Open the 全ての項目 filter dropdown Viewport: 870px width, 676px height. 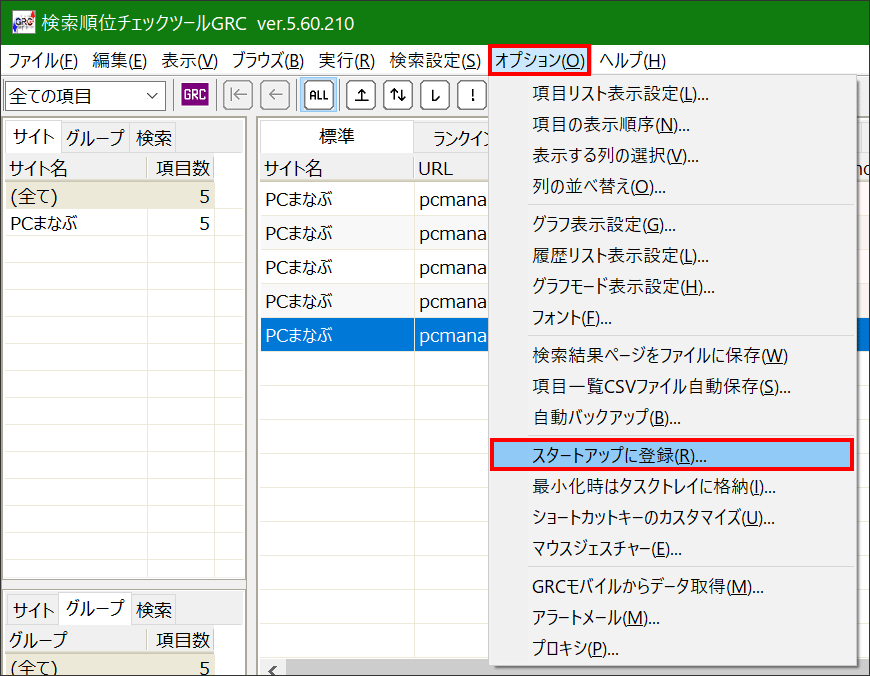(x=85, y=96)
